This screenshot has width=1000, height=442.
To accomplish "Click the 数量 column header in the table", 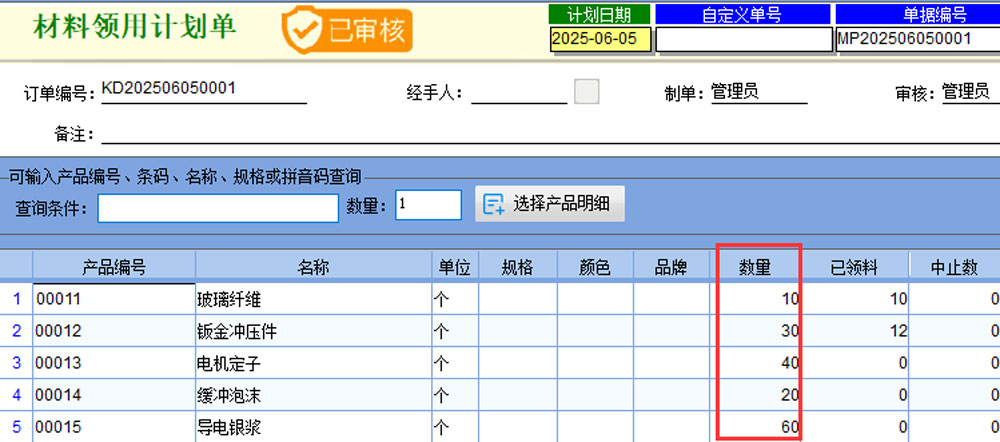I will 756,267.
